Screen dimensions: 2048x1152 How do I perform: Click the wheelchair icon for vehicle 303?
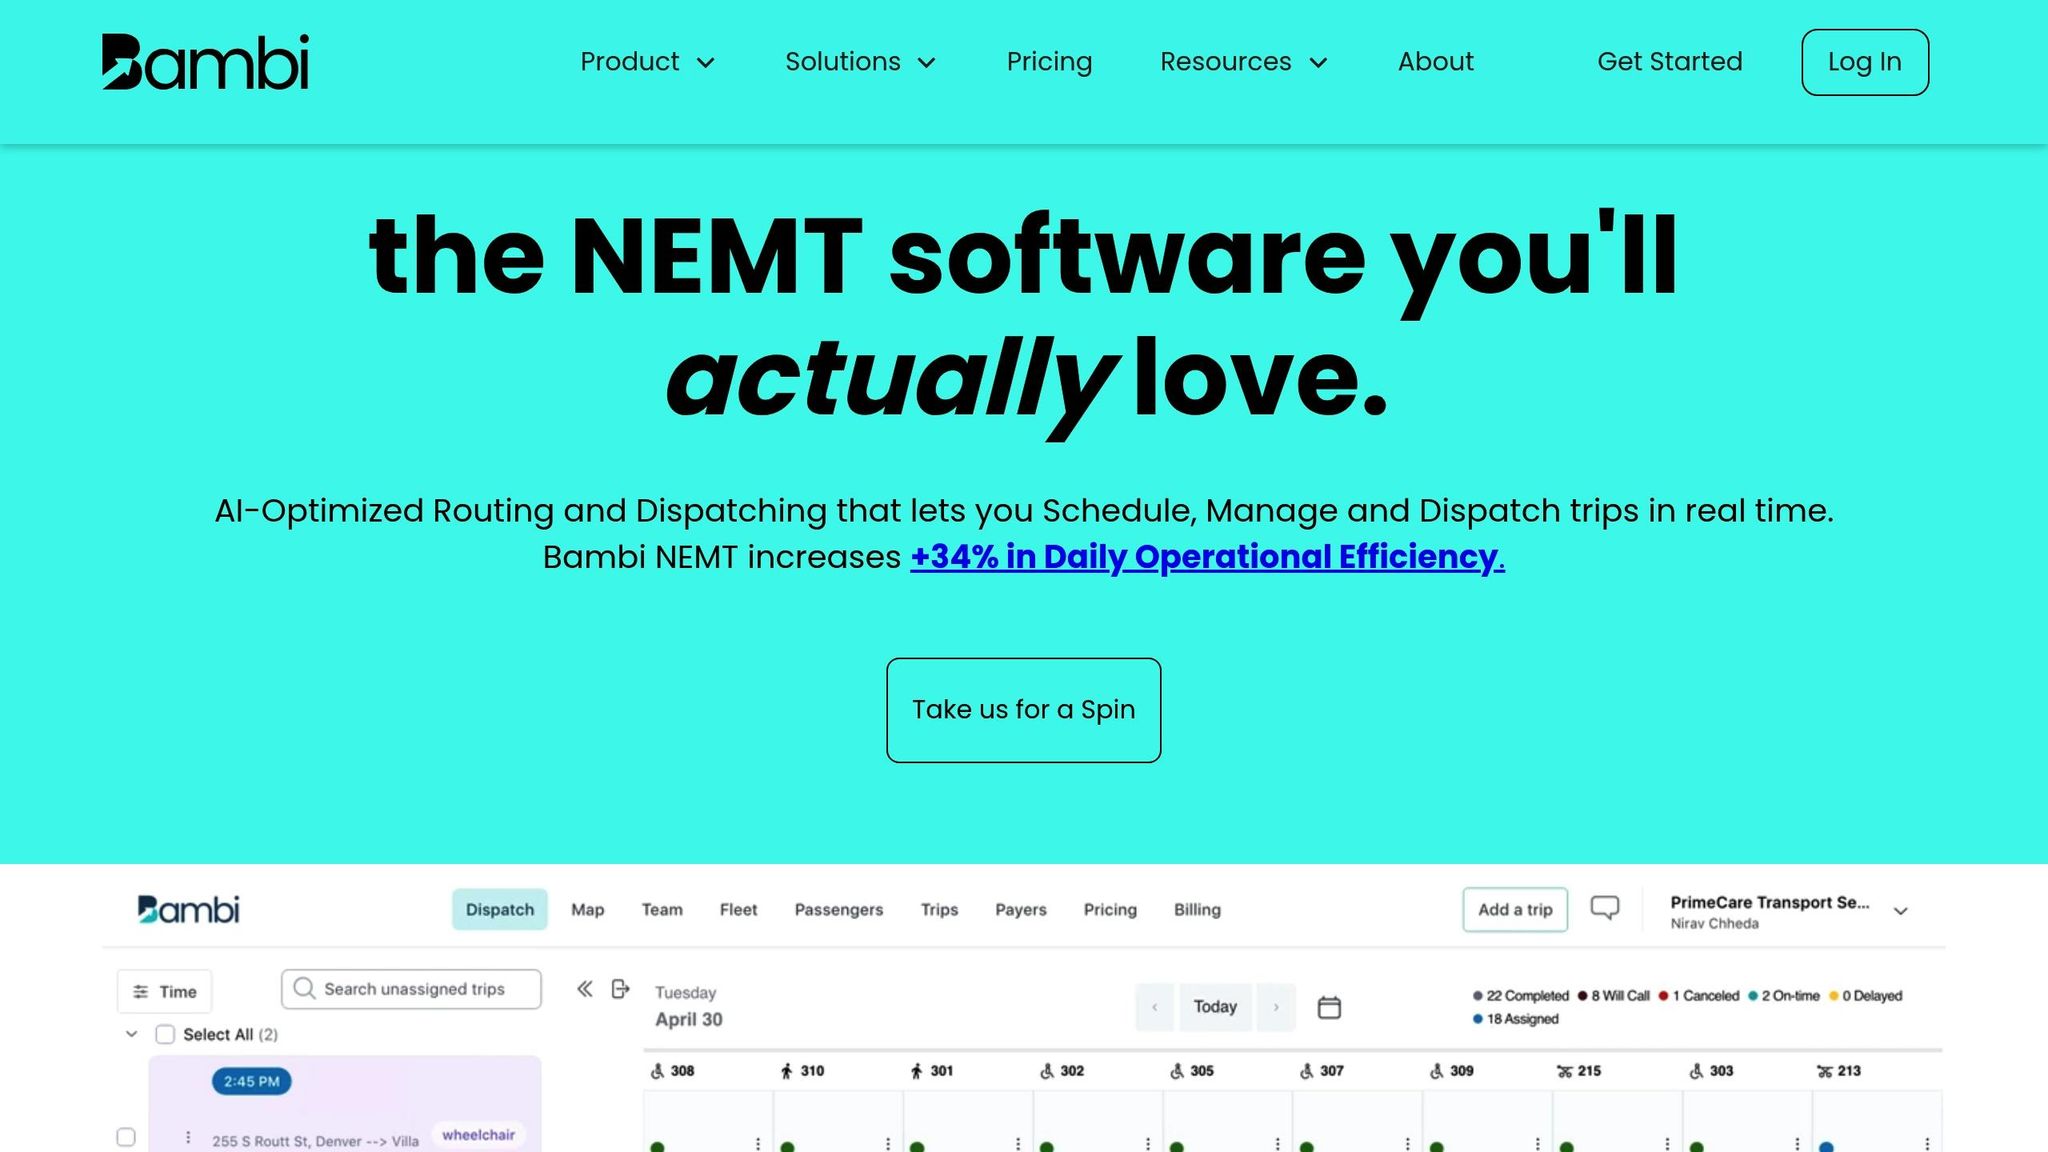pyautogui.click(x=1697, y=1071)
